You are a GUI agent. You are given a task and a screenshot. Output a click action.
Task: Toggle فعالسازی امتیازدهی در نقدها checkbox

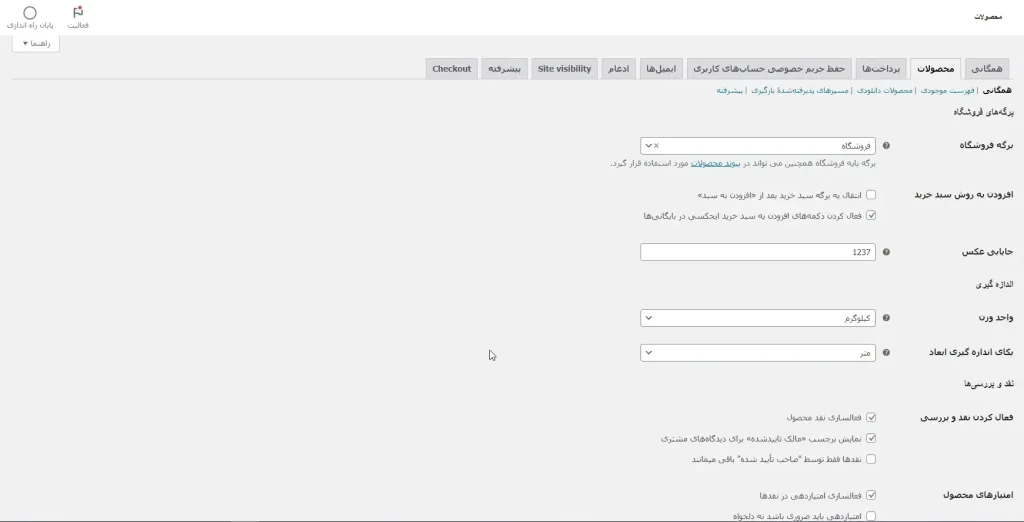point(871,495)
